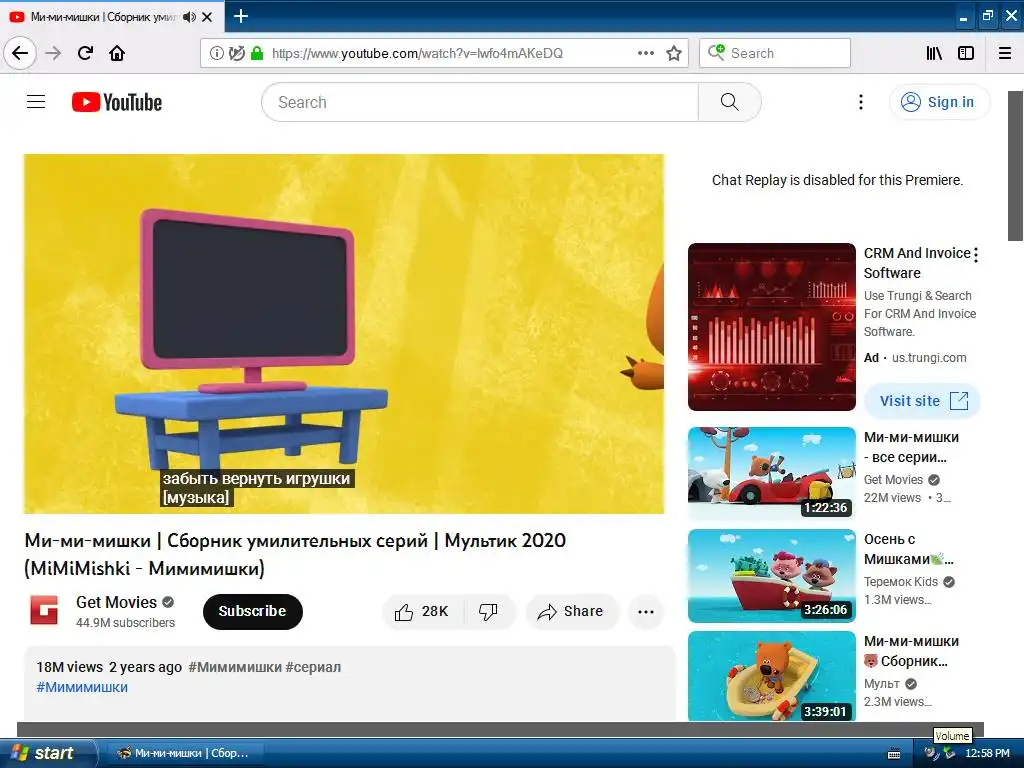Close the Ми-ми-мишки browser tab
Screen dimensions: 1024x768
tap(207, 17)
